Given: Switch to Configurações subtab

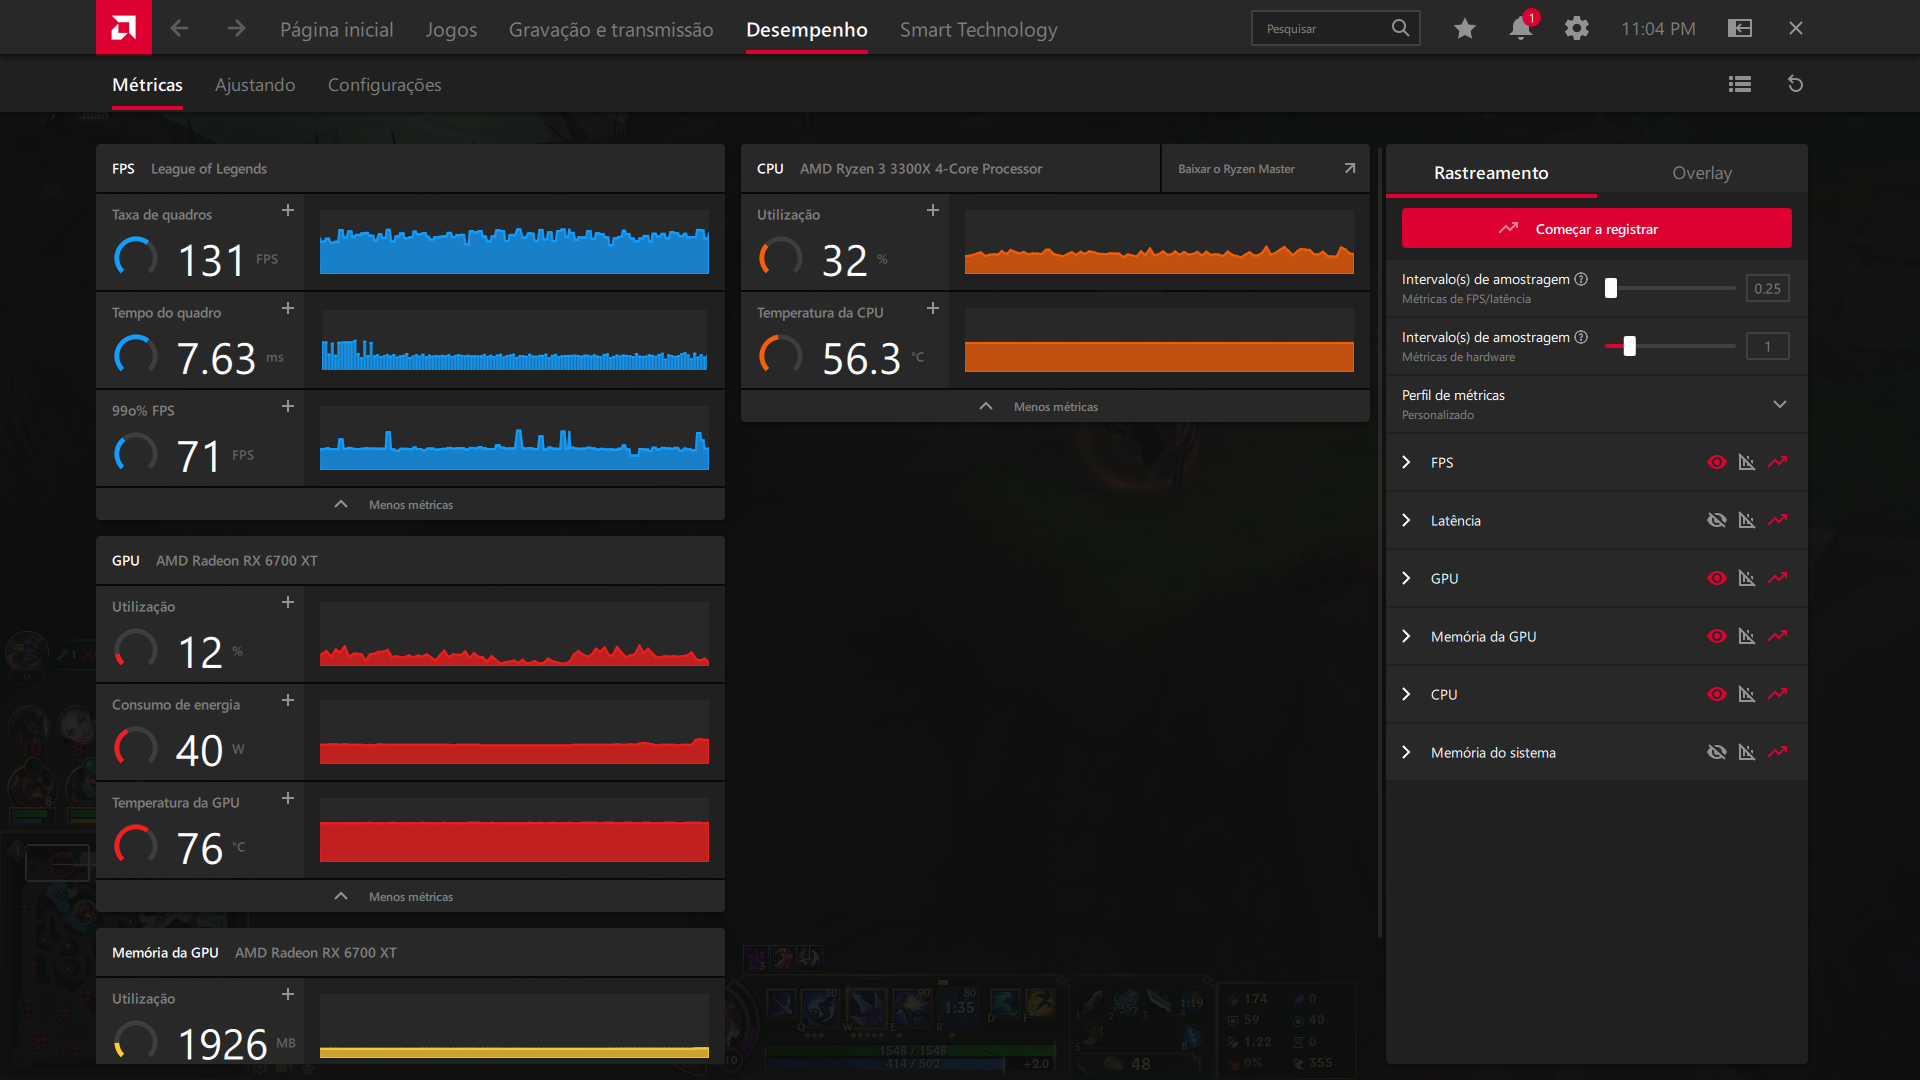Looking at the screenshot, I should pyautogui.click(x=384, y=85).
